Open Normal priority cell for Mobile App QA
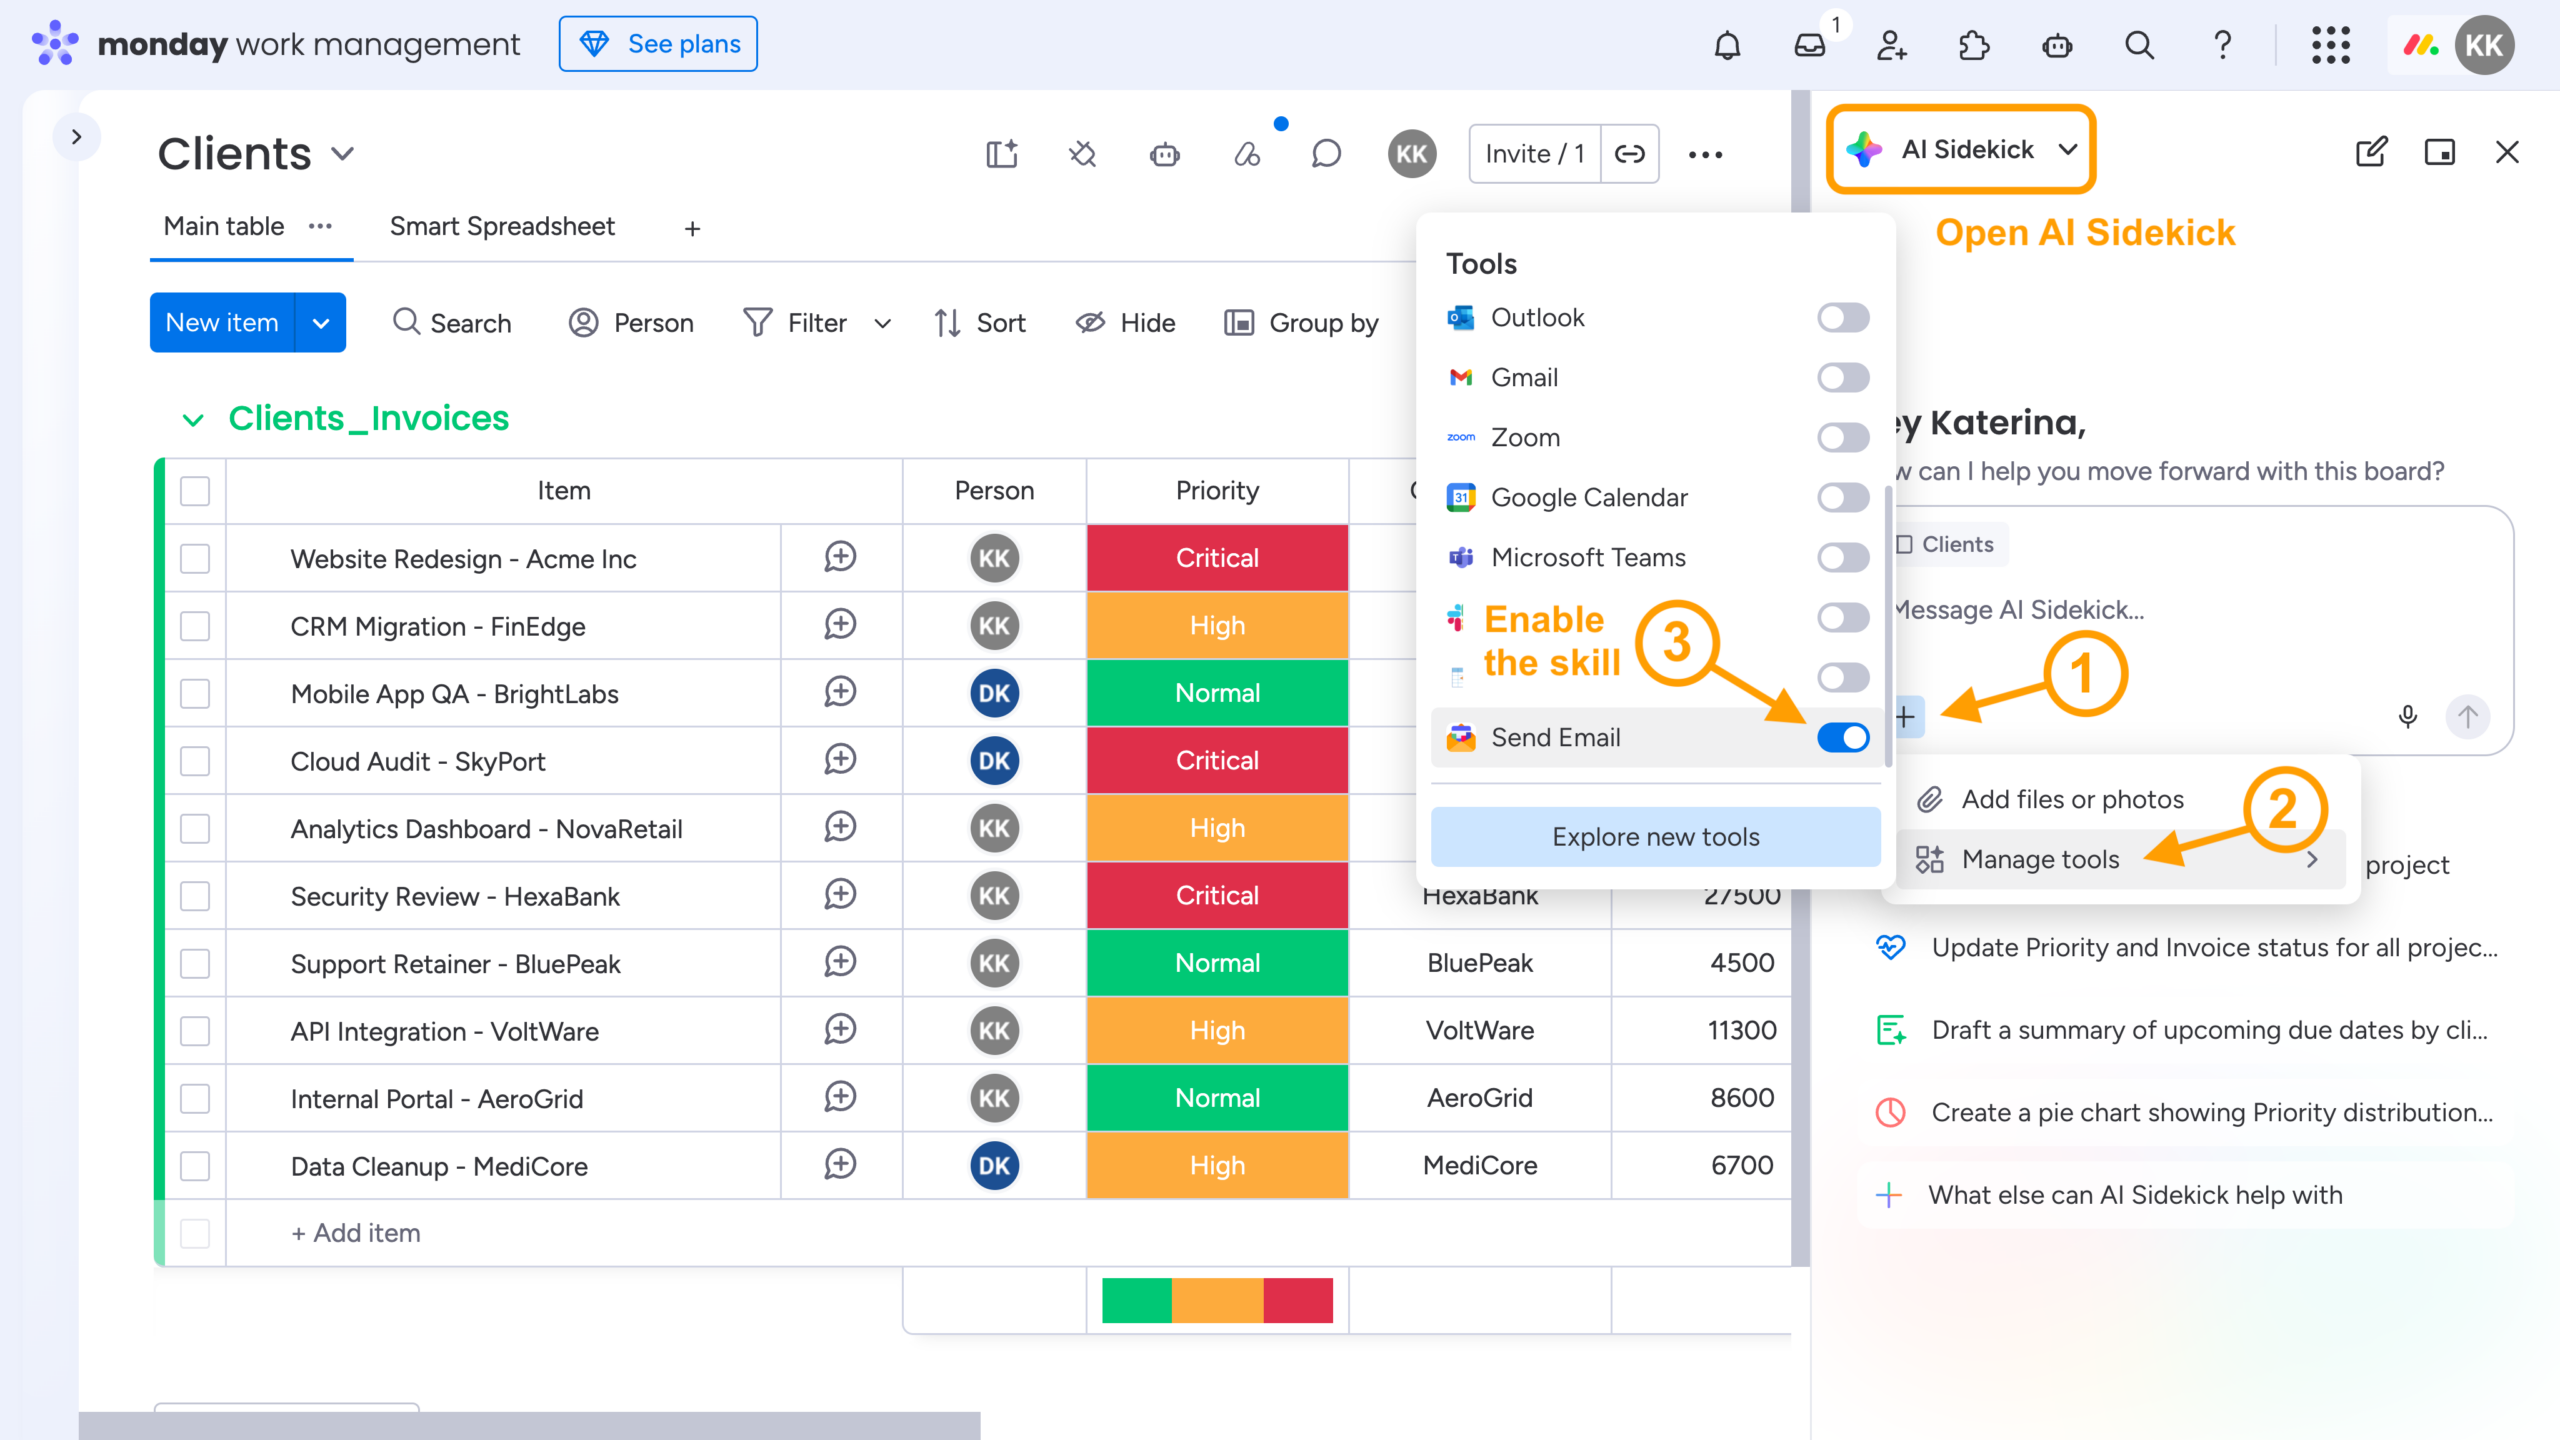 click(1217, 693)
